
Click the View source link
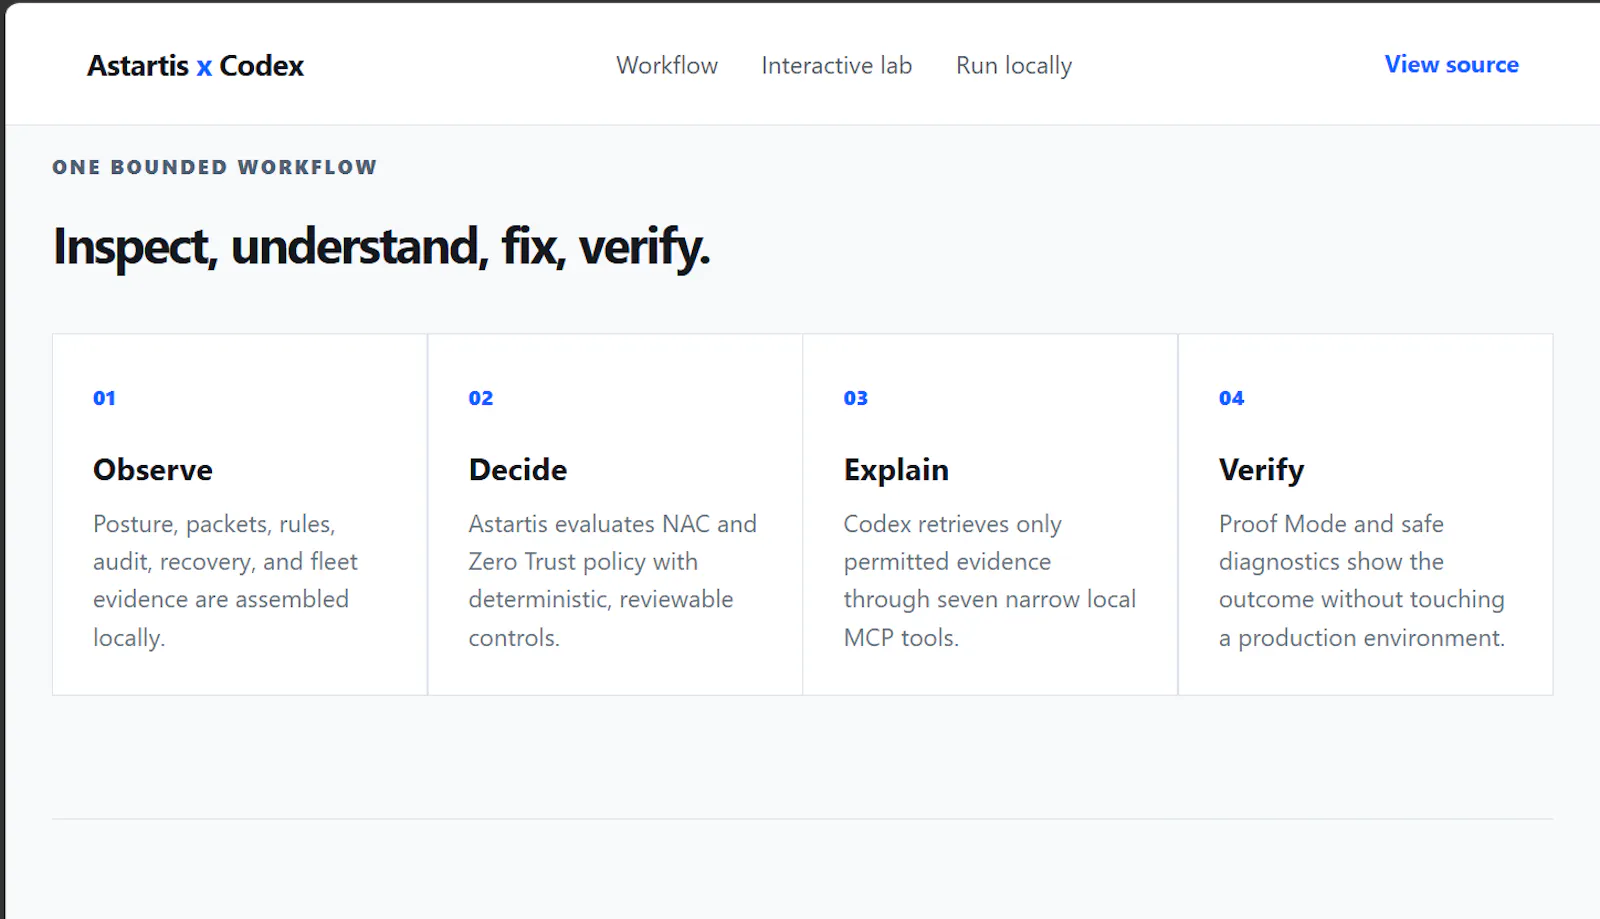[1451, 64]
